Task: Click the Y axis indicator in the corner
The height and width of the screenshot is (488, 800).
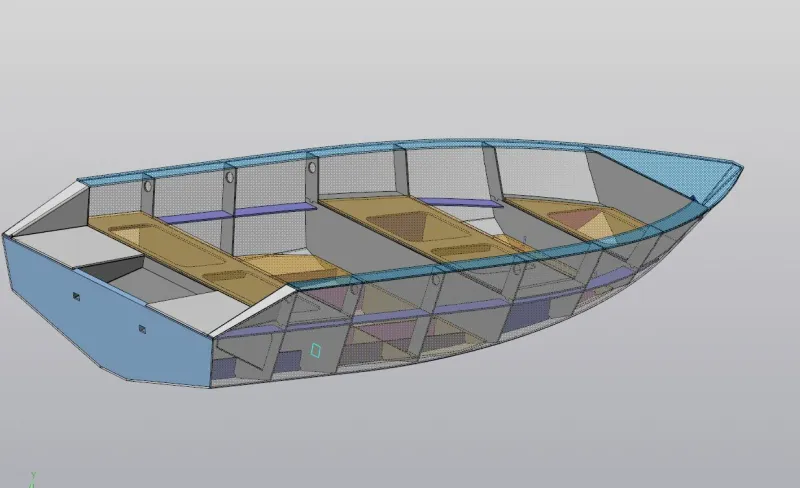Action: click(x=32, y=478)
